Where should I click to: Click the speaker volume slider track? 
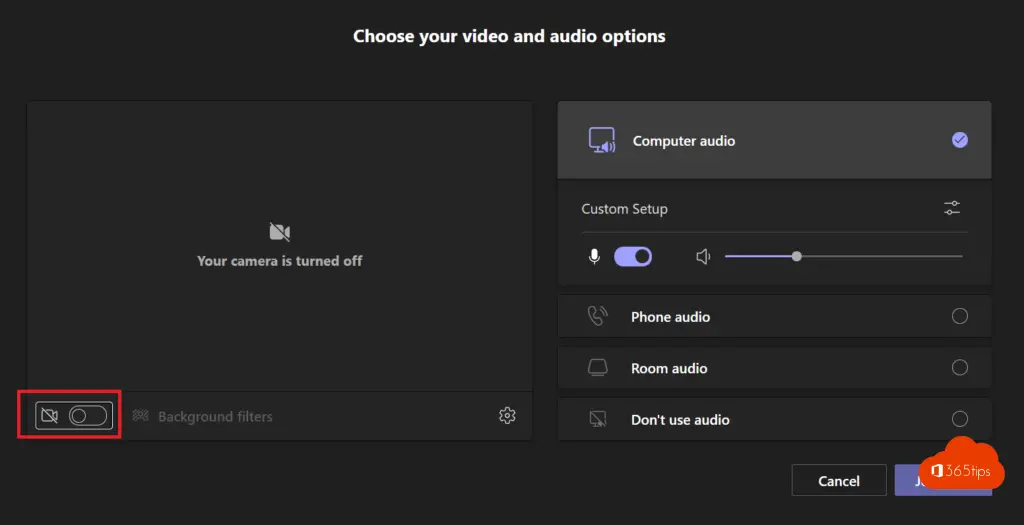[880, 257]
